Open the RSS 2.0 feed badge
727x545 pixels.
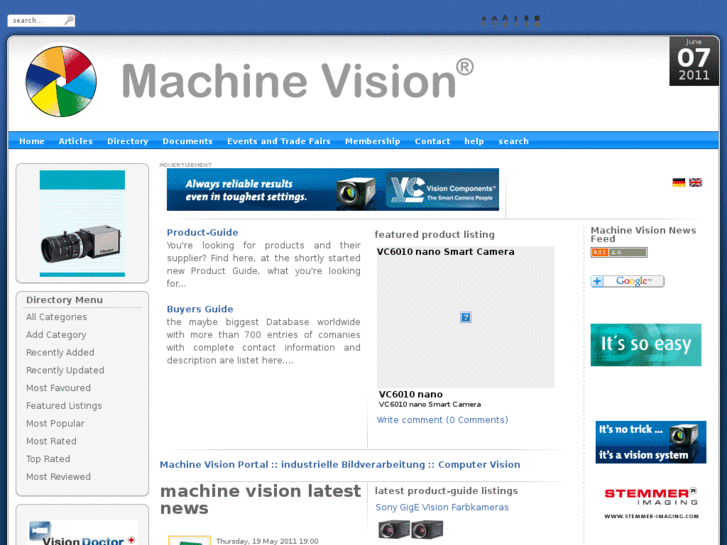(x=619, y=252)
